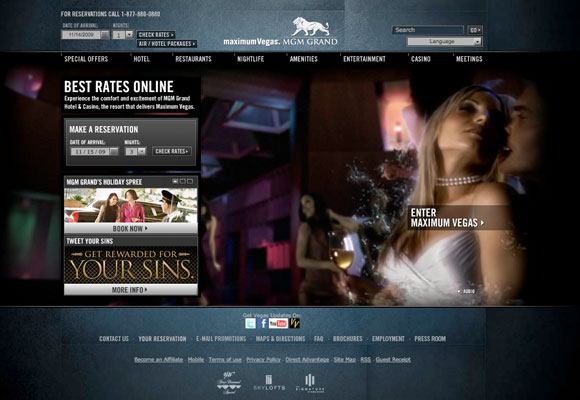580x400 pixels.
Task: Open the Twitter updates icon
Action: pyautogui.click(x=250, y=323)
